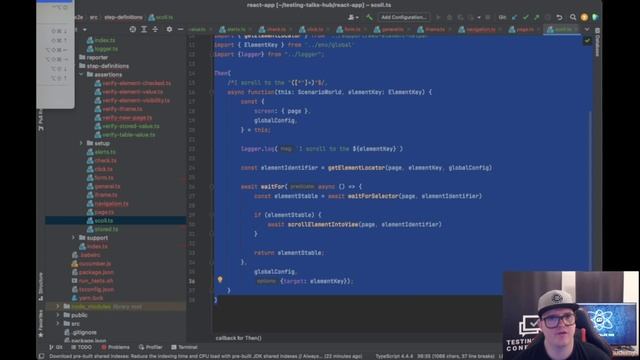
Task: Open the user account icon in toolbar
Action: pos(353,17)
